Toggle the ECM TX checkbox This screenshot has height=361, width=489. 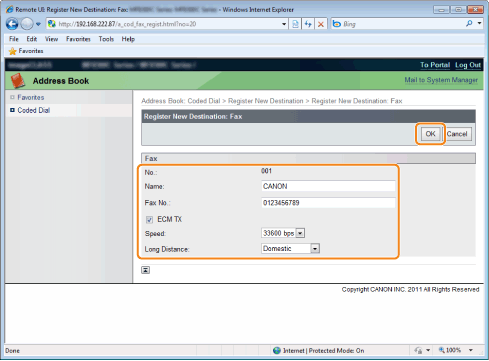tap(149, 220)
